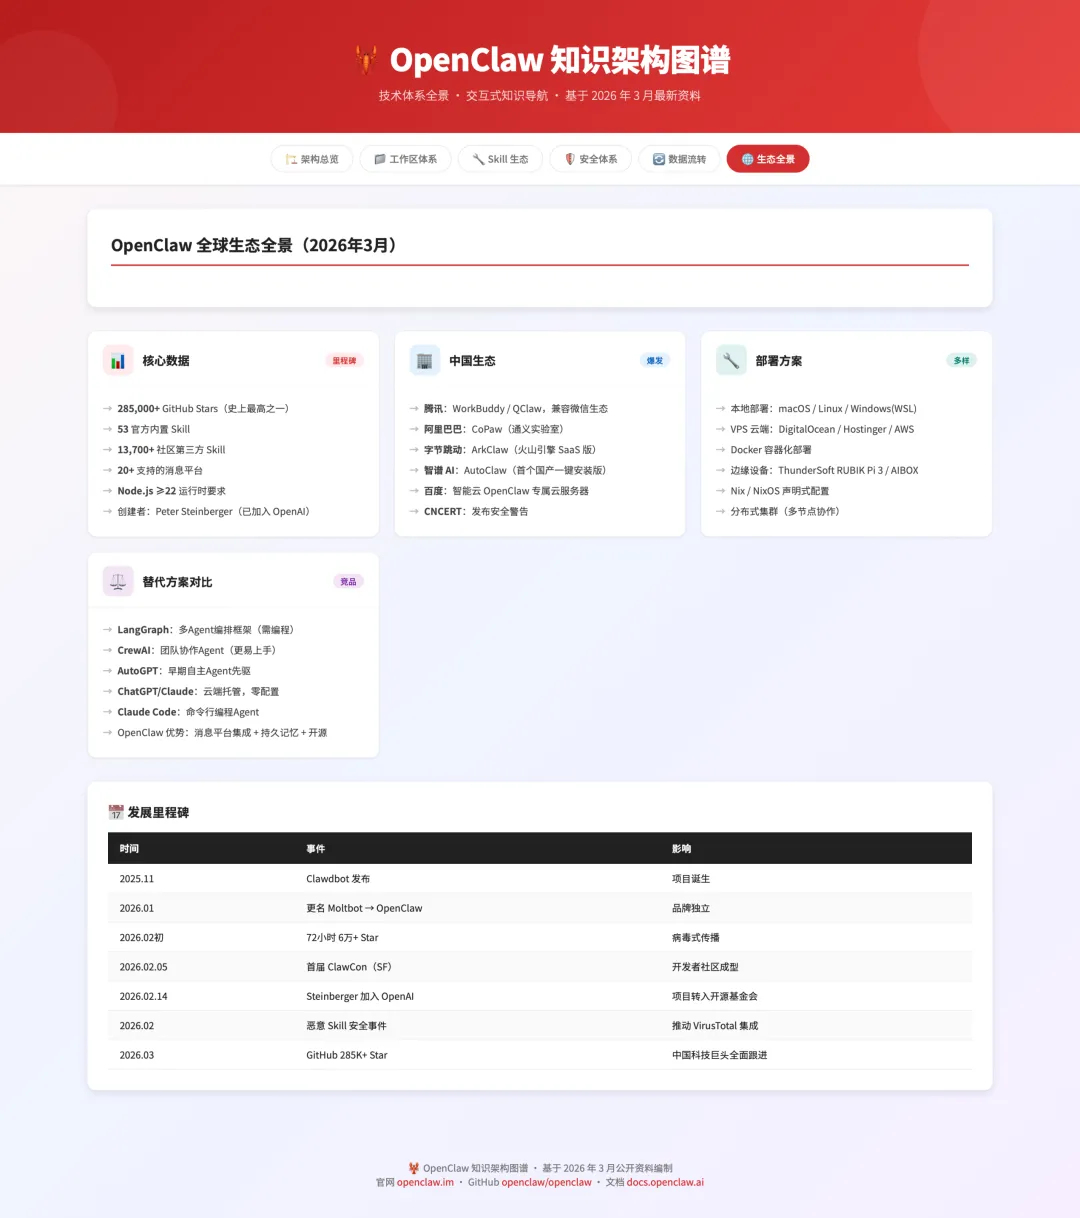Select the 生态全景 tab
This screenshot has width=1080, height=1218.
click(768, 159)
